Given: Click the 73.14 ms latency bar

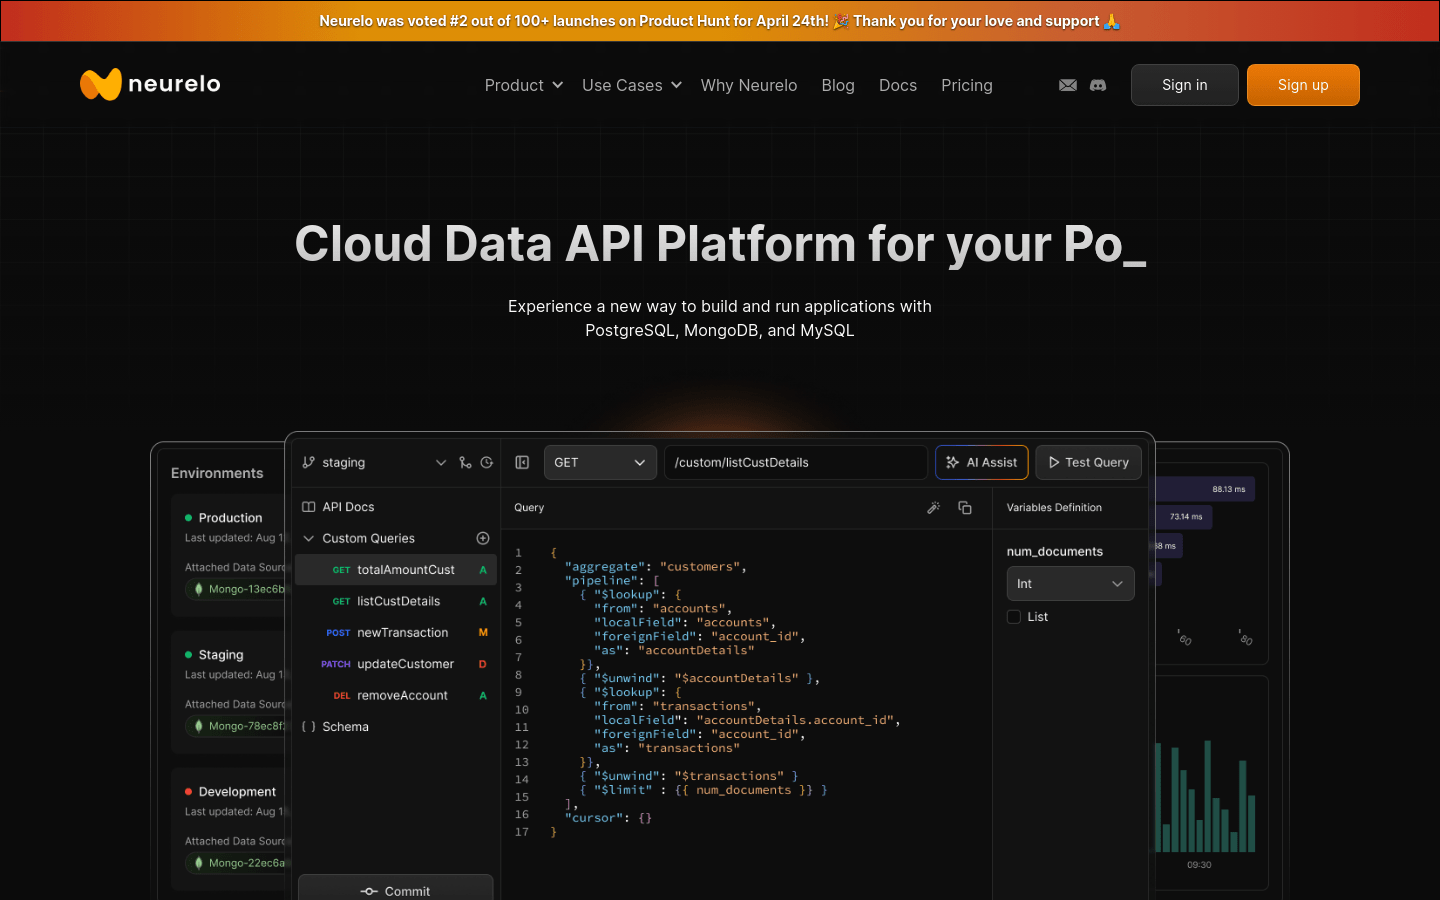Looking at the screenshot, I should (1184, 517).
